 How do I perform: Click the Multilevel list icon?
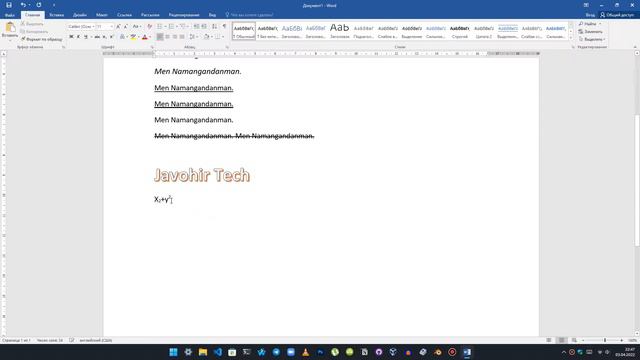point(182,27)
